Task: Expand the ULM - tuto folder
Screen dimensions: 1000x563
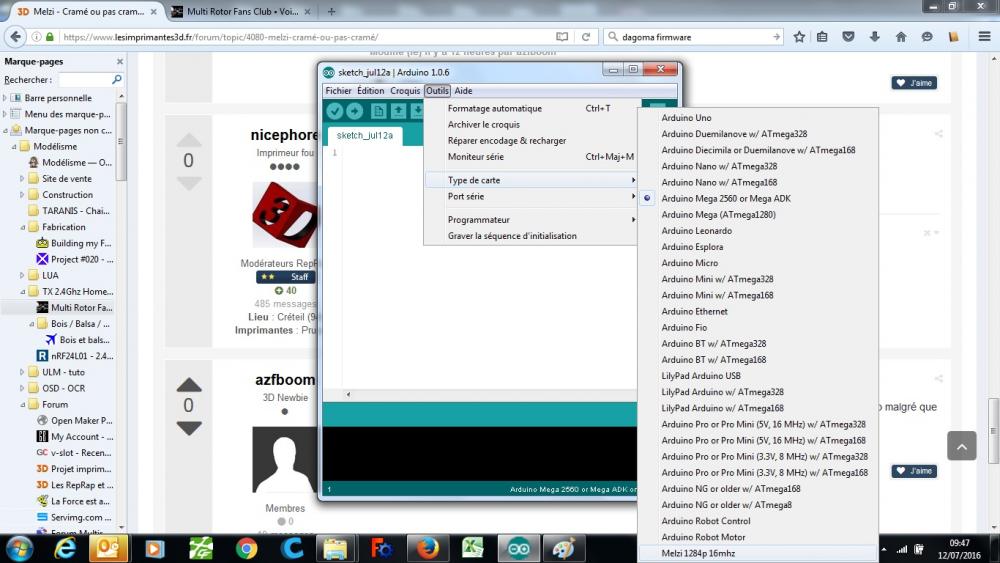Action: 22,372
